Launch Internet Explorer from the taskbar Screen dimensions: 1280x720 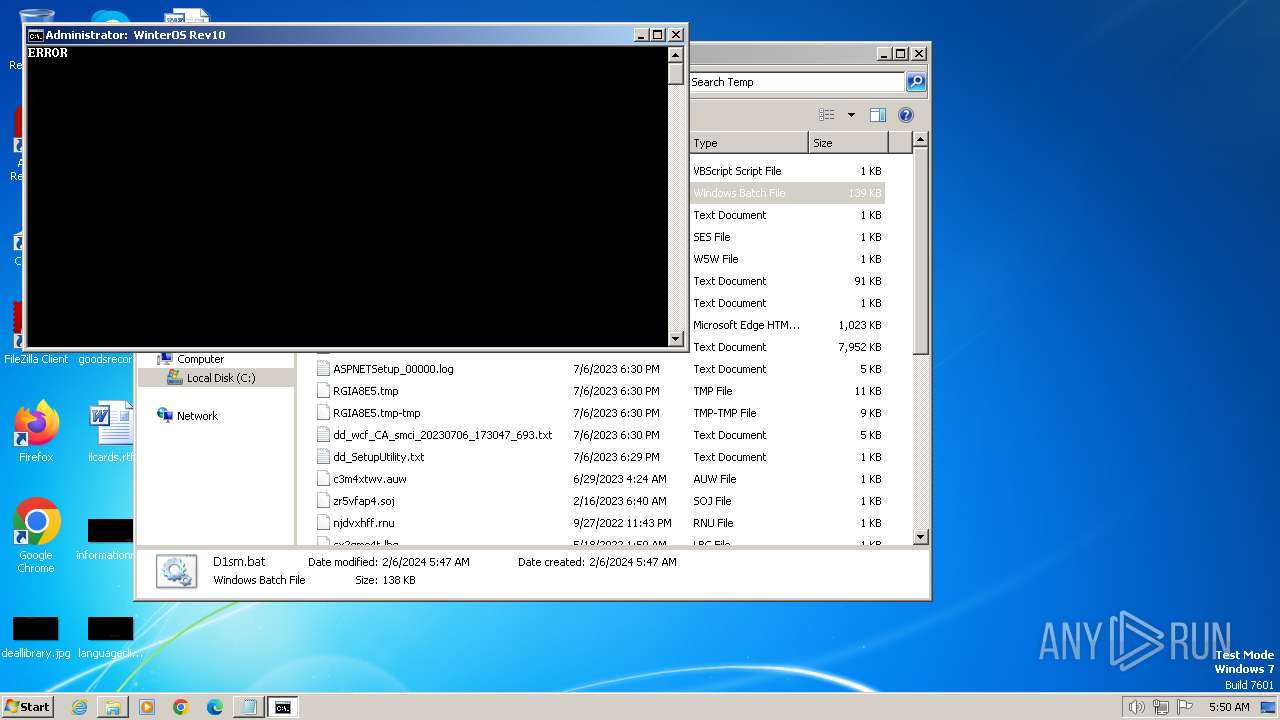(79, 707)
